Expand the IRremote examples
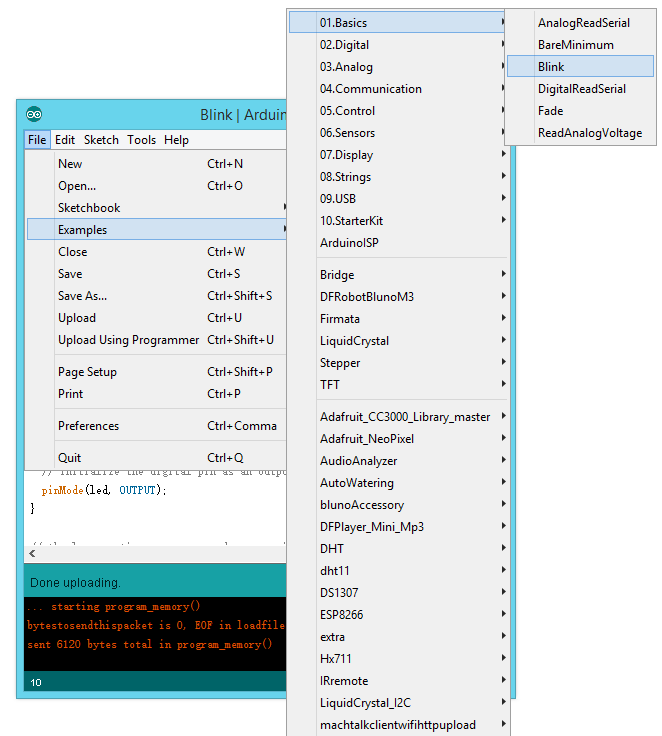Viewport: 662px width, 736px height. click(398, 681)
